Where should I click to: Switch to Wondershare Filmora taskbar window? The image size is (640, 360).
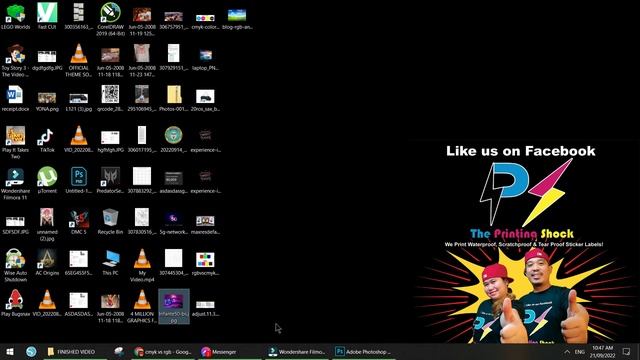coord(297,351)
